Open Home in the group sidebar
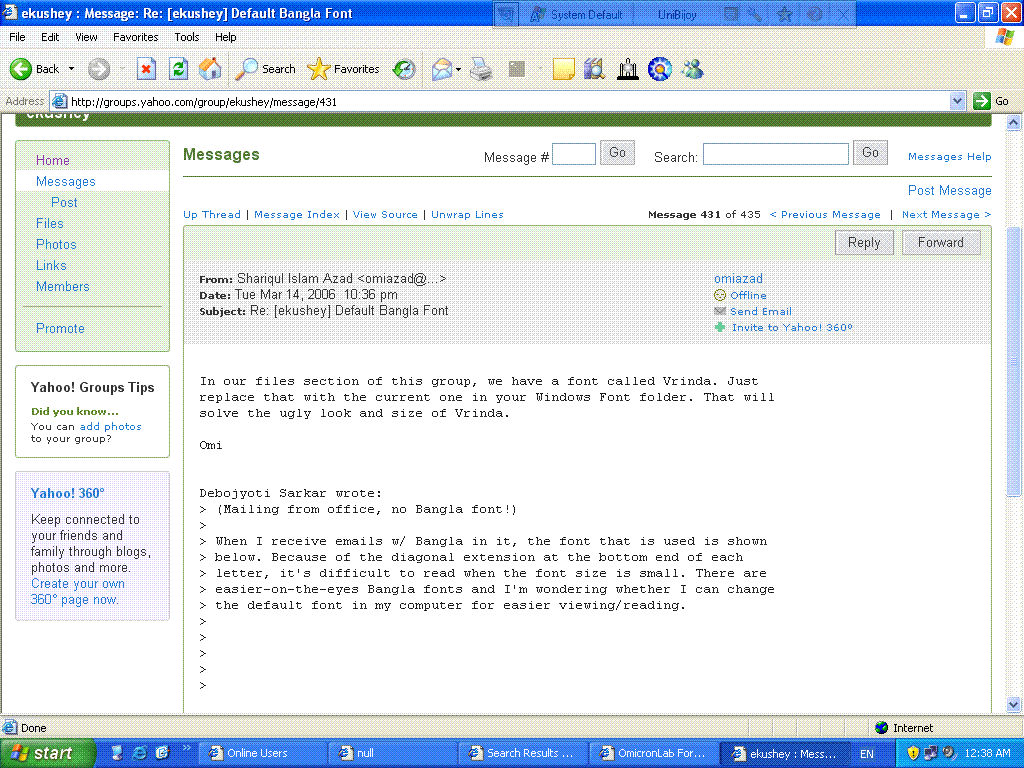The image size is (1024, 768). click(x=53, y=161)
